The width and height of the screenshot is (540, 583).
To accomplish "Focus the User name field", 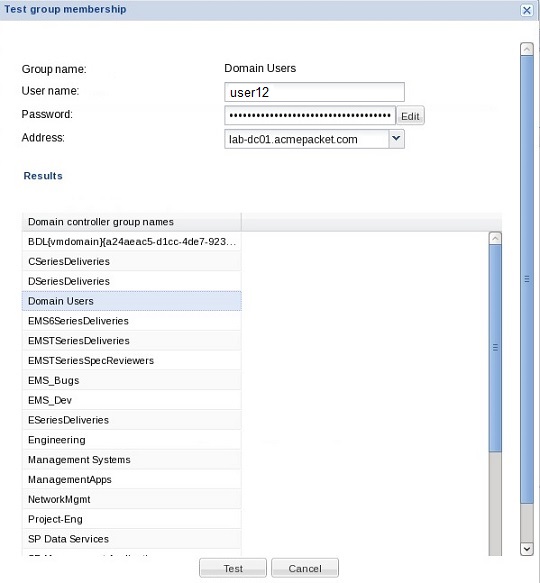I will click(x=314, y=92).
